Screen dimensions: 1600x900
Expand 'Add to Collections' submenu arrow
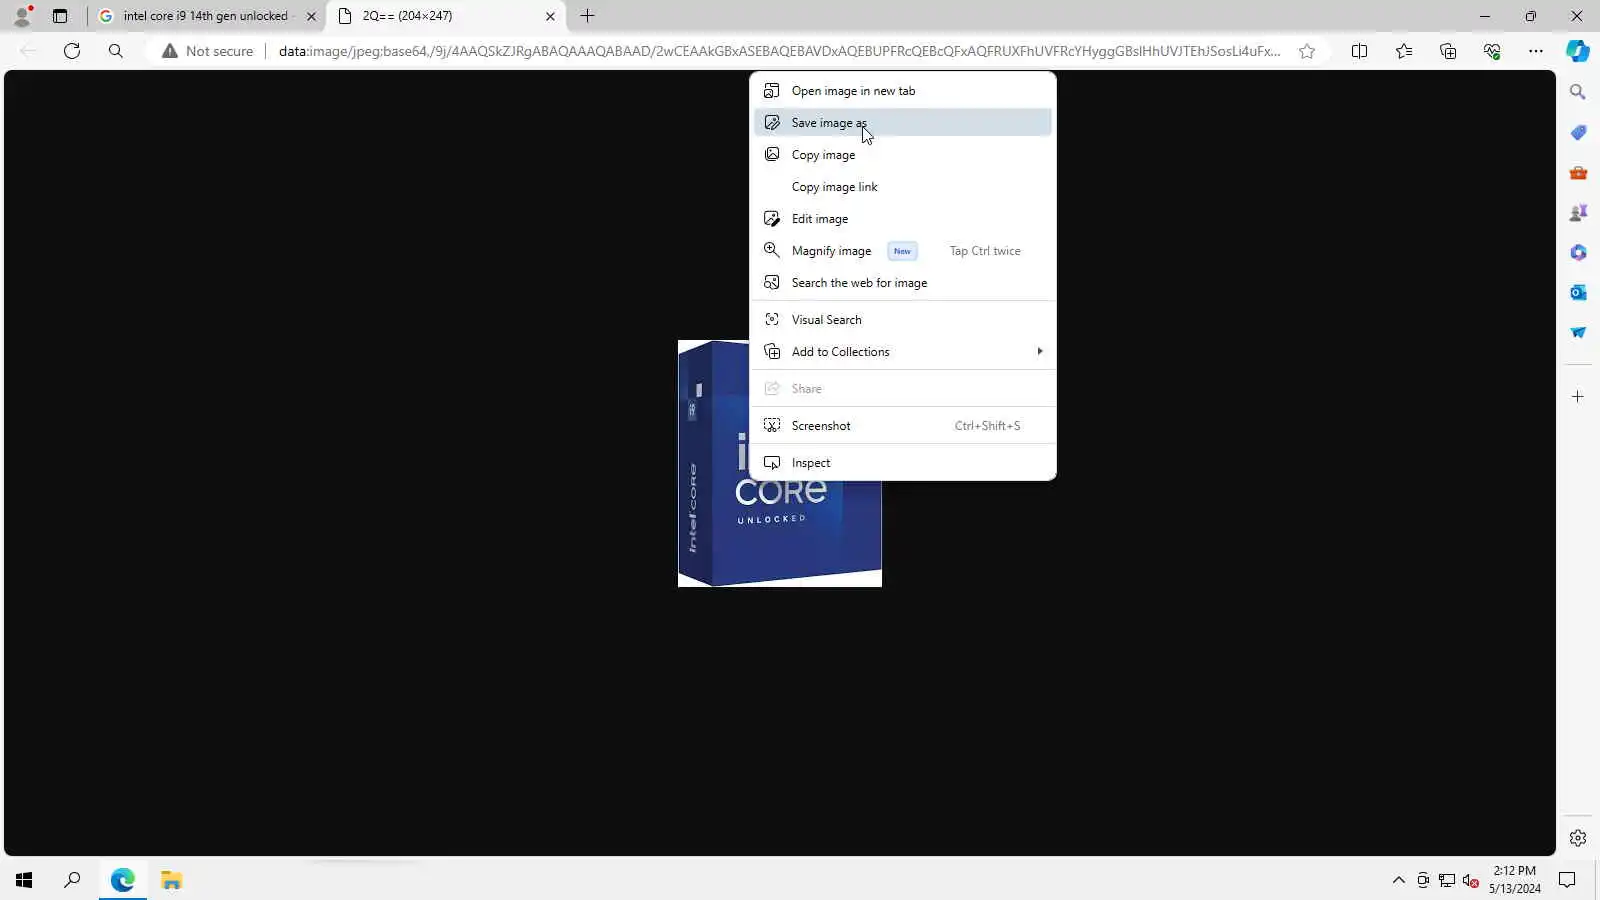tap(1040, 352)
